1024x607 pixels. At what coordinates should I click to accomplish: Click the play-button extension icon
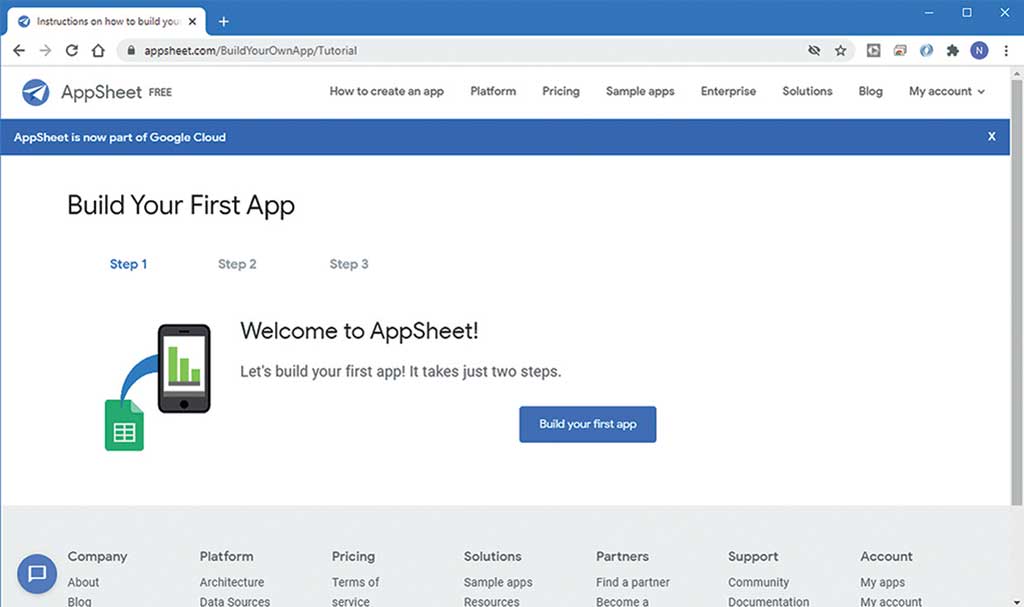click(x=873, y=50)
